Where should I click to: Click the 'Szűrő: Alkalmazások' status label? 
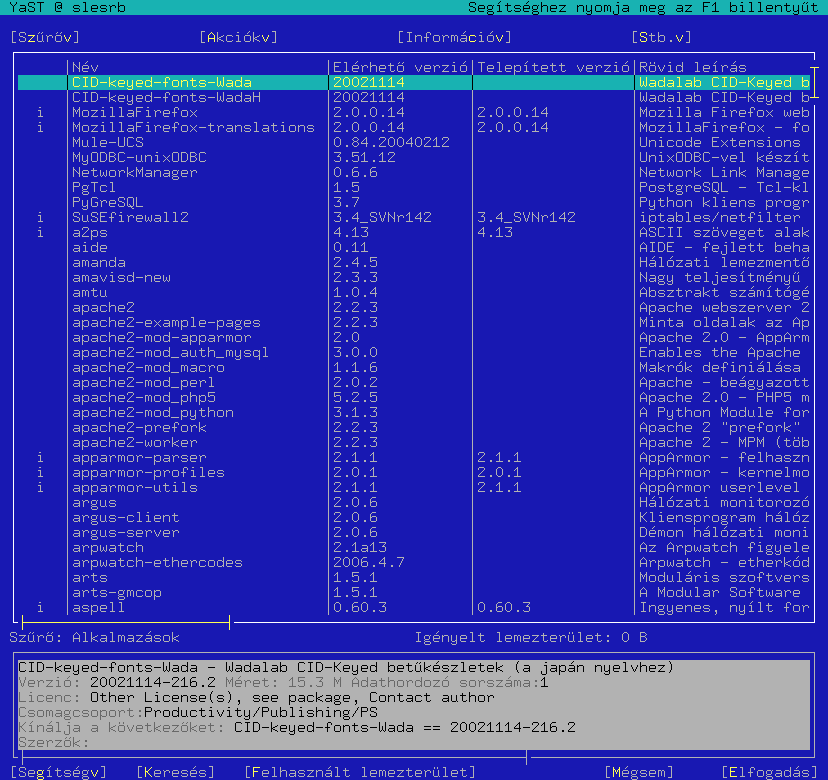95,637
